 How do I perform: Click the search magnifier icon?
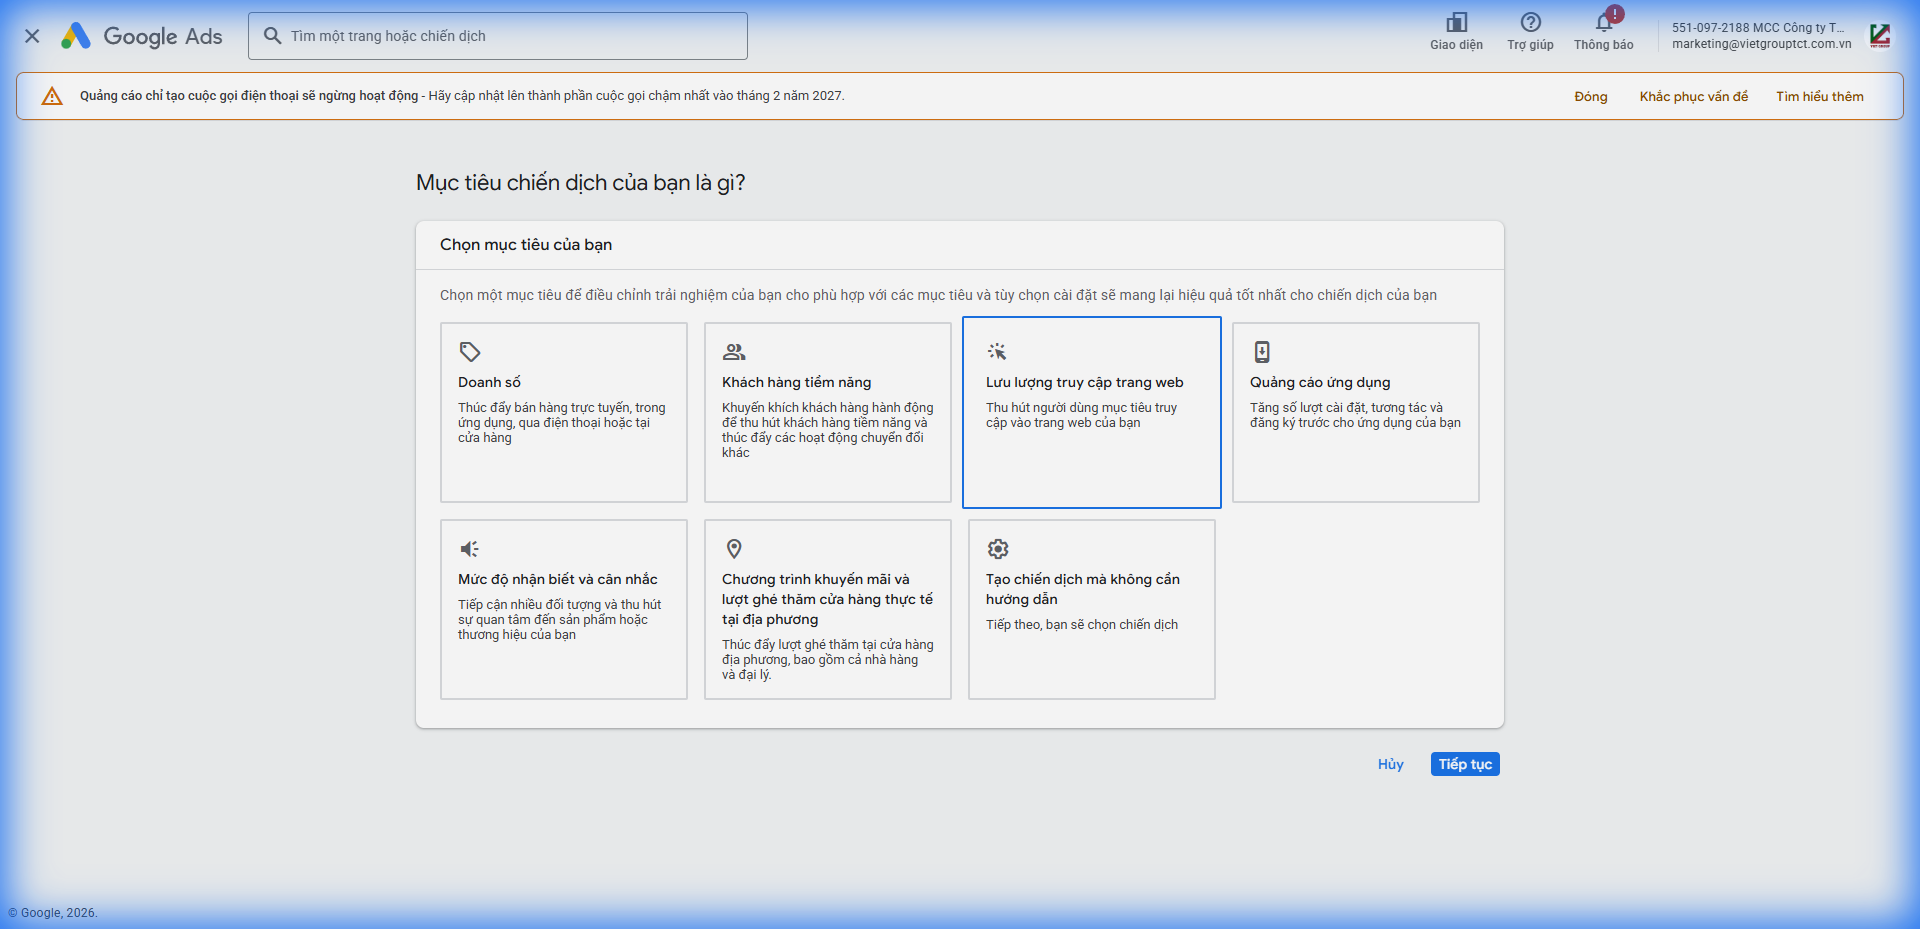coord(272,36)
